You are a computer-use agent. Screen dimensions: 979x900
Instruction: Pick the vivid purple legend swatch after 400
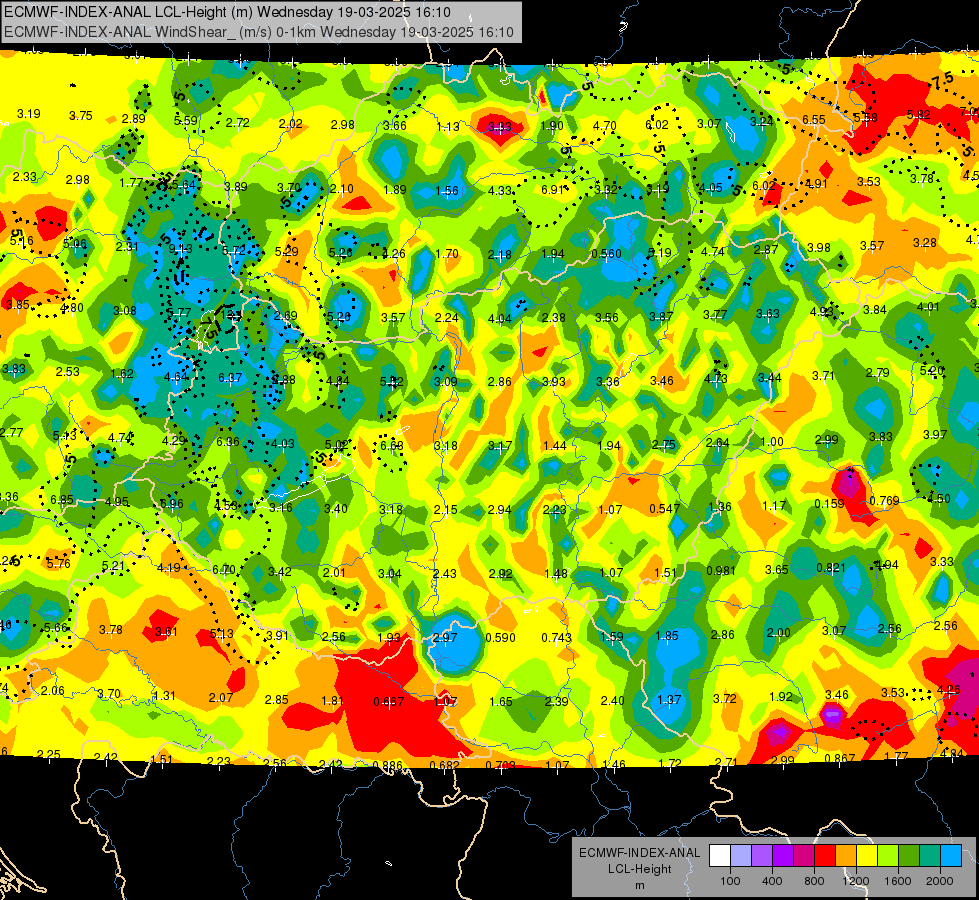(783, 855)
